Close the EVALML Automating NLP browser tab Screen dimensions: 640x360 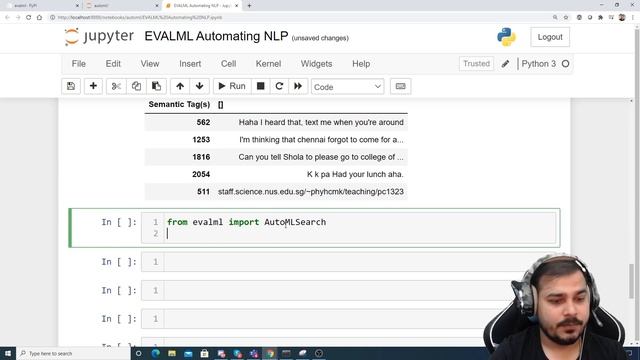tap(236, 6)
